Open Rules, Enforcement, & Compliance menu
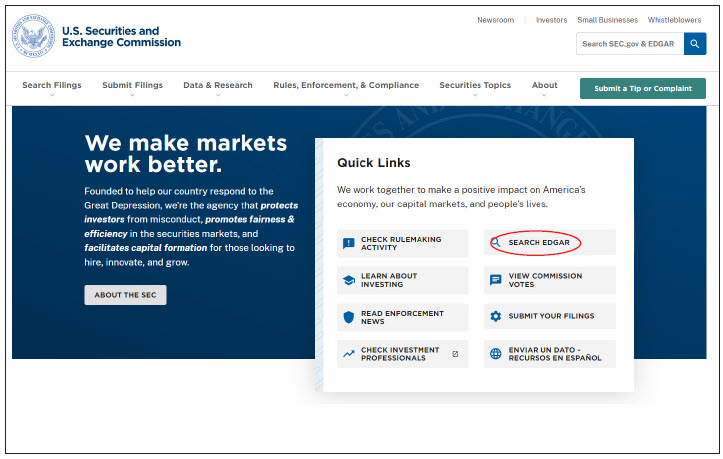 [346, 87]
